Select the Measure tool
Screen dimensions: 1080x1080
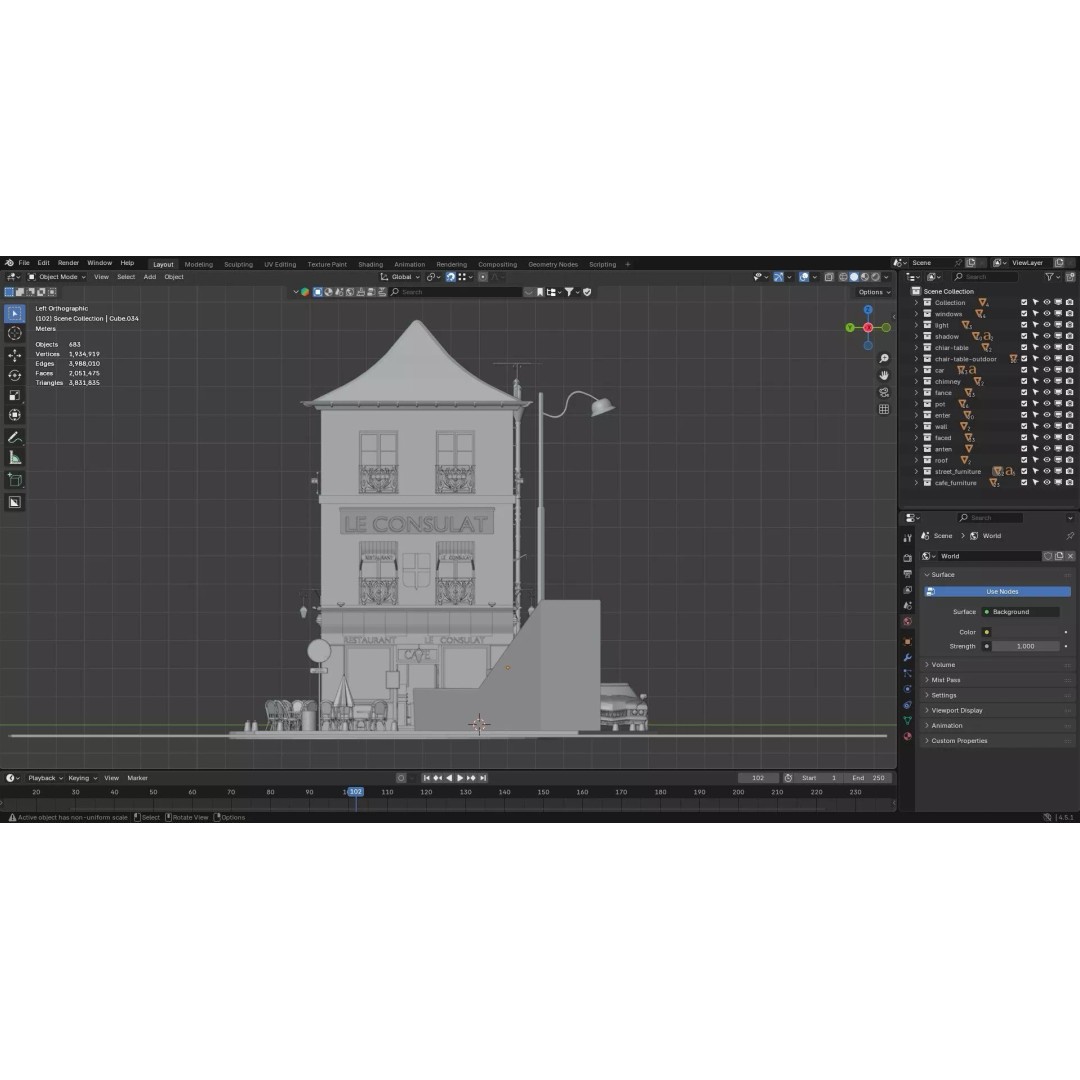click(14, 458)
